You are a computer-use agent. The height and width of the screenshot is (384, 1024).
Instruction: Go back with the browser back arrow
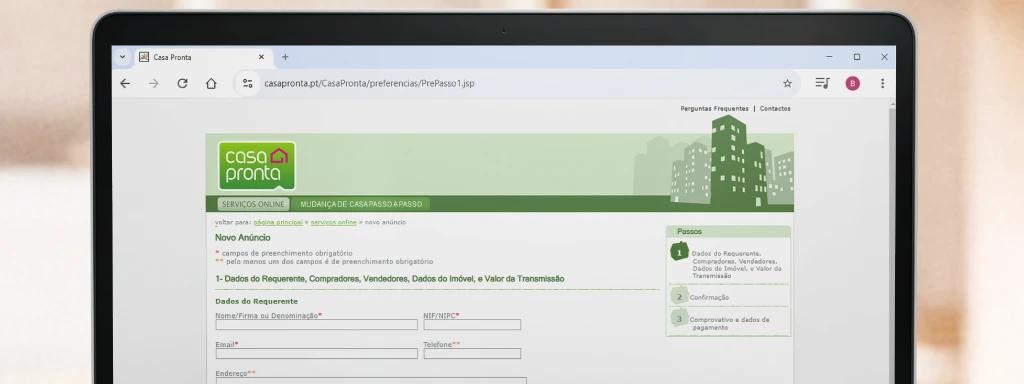tap(125, 83)
